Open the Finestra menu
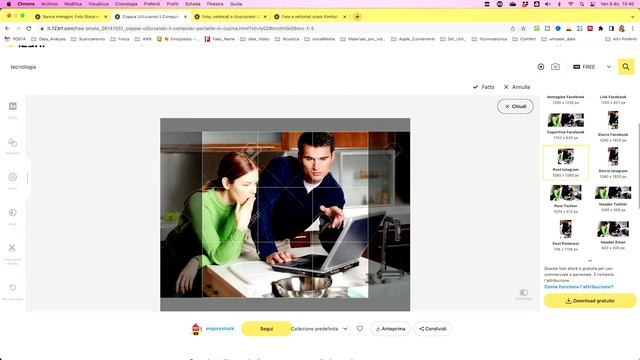Viewport: 640px width, 360px height. tap(215, 4)
